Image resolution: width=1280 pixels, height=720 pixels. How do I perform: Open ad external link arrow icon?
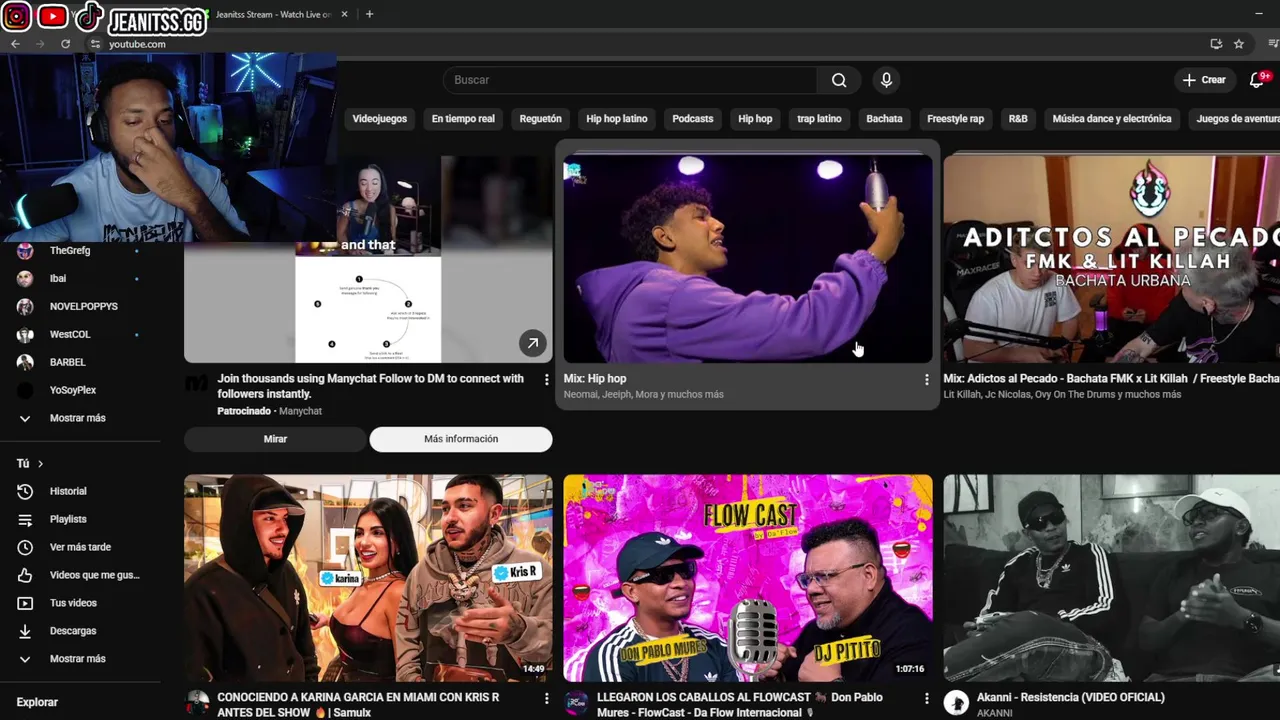tap(533, 344)
